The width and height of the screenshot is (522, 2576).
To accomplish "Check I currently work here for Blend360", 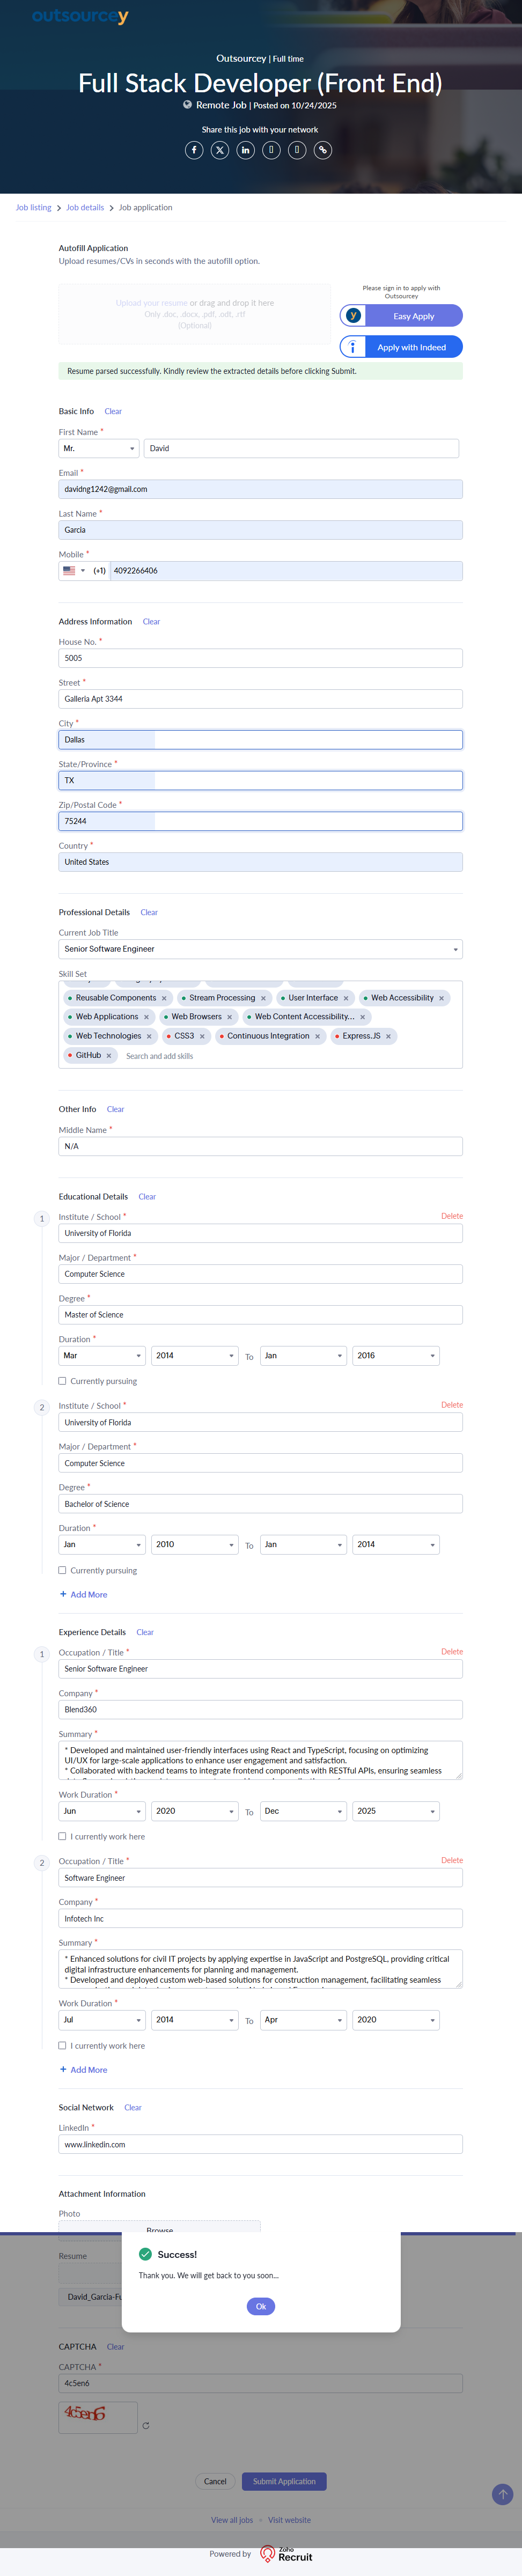I will tap(63, 1837).
